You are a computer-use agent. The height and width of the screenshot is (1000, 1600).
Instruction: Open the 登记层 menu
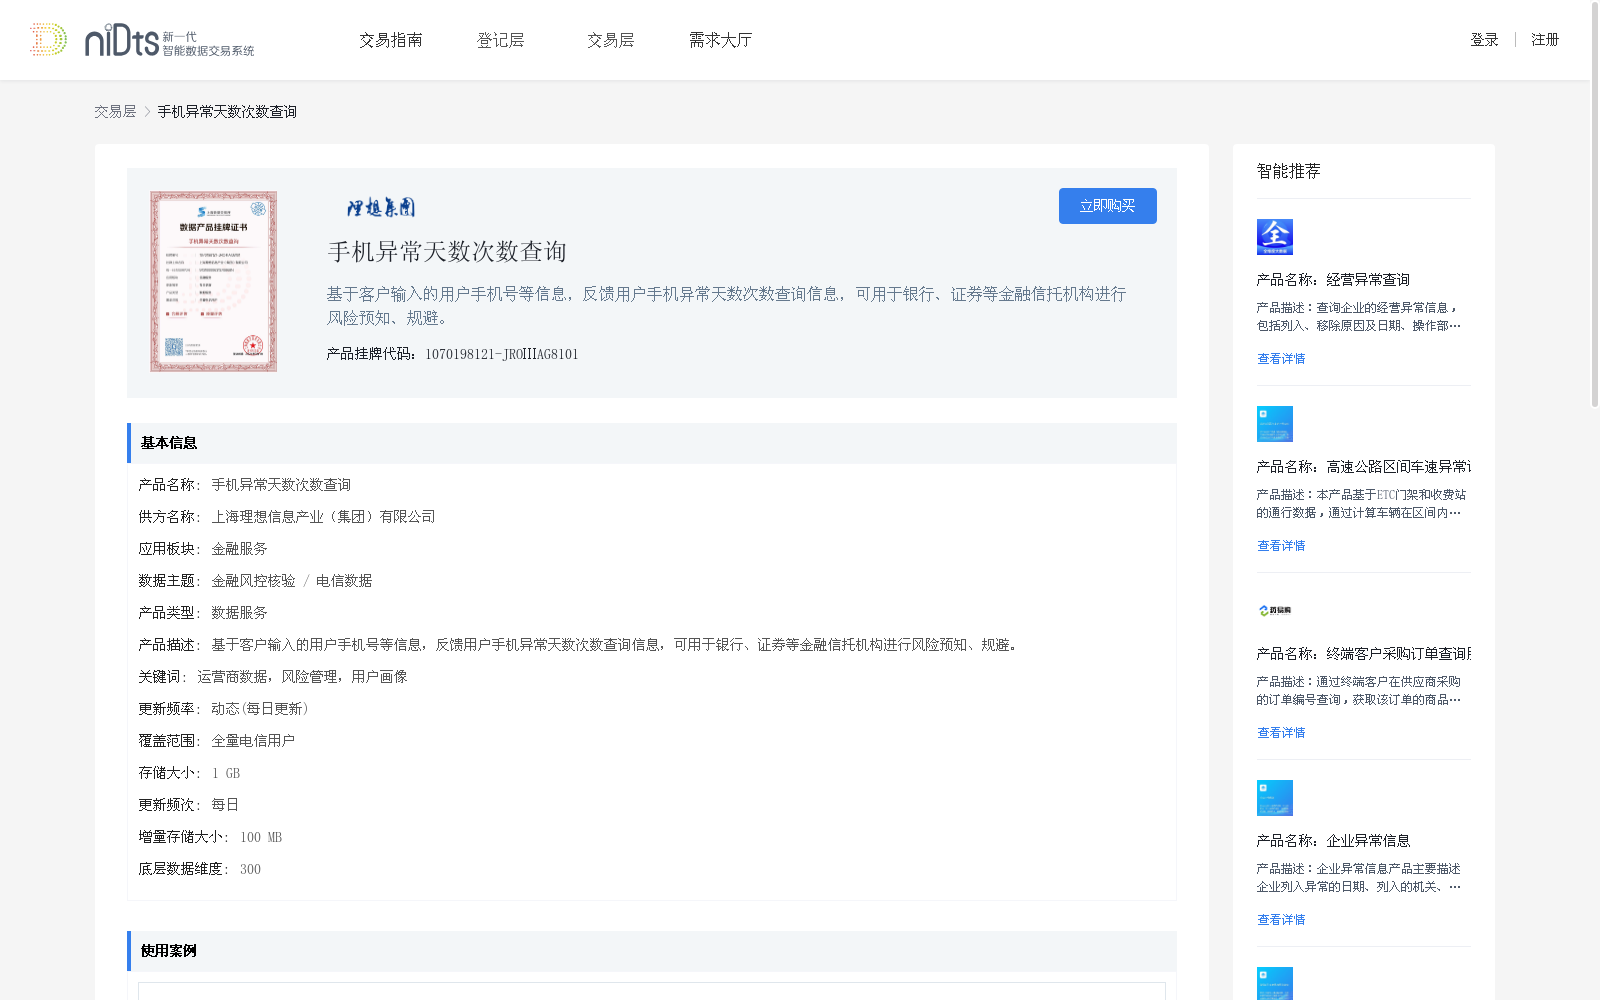(x=501, y=40)
